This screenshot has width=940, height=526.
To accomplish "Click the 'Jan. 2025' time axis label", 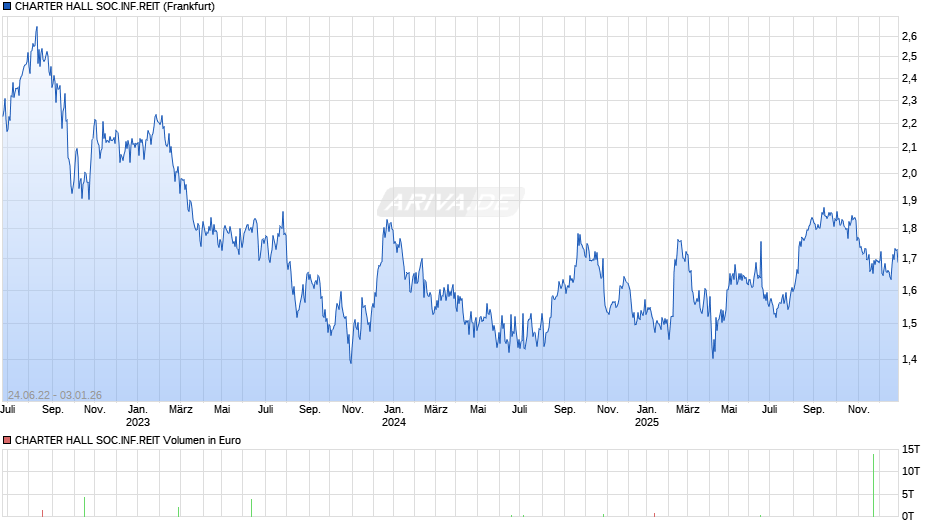I will click(646, 416).
